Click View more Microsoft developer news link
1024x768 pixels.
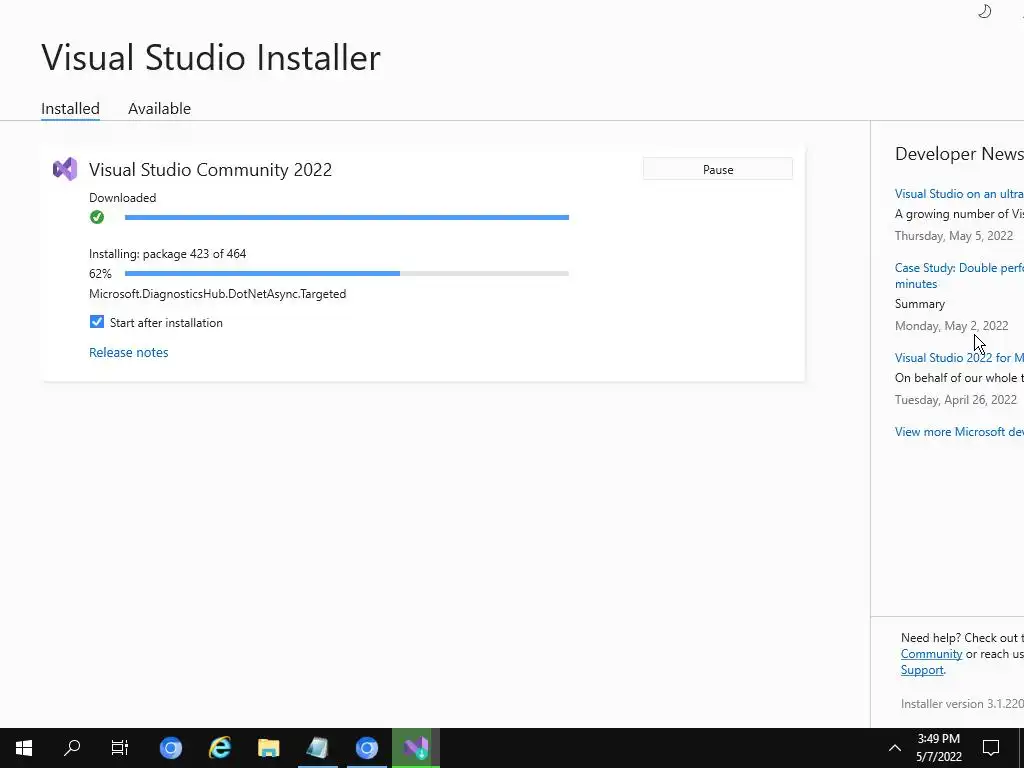point(959,432)
